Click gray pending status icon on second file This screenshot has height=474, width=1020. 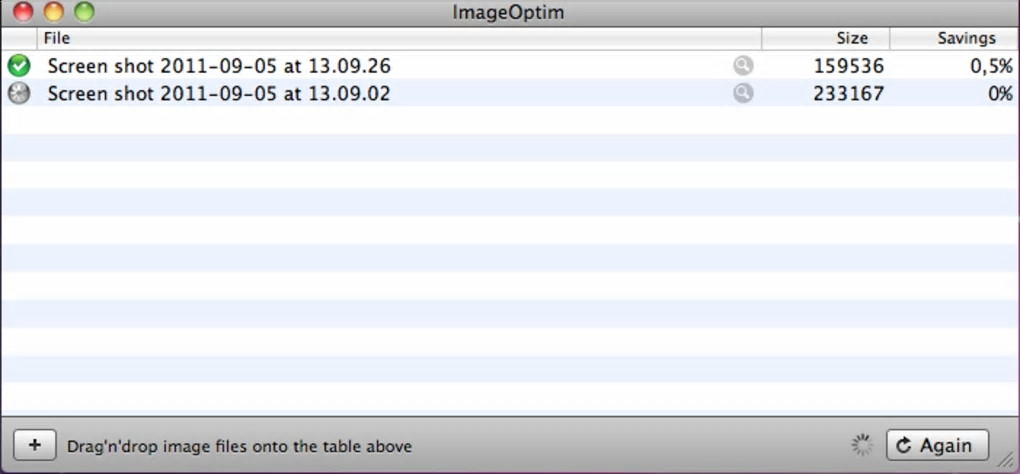[x=19, y=94]
